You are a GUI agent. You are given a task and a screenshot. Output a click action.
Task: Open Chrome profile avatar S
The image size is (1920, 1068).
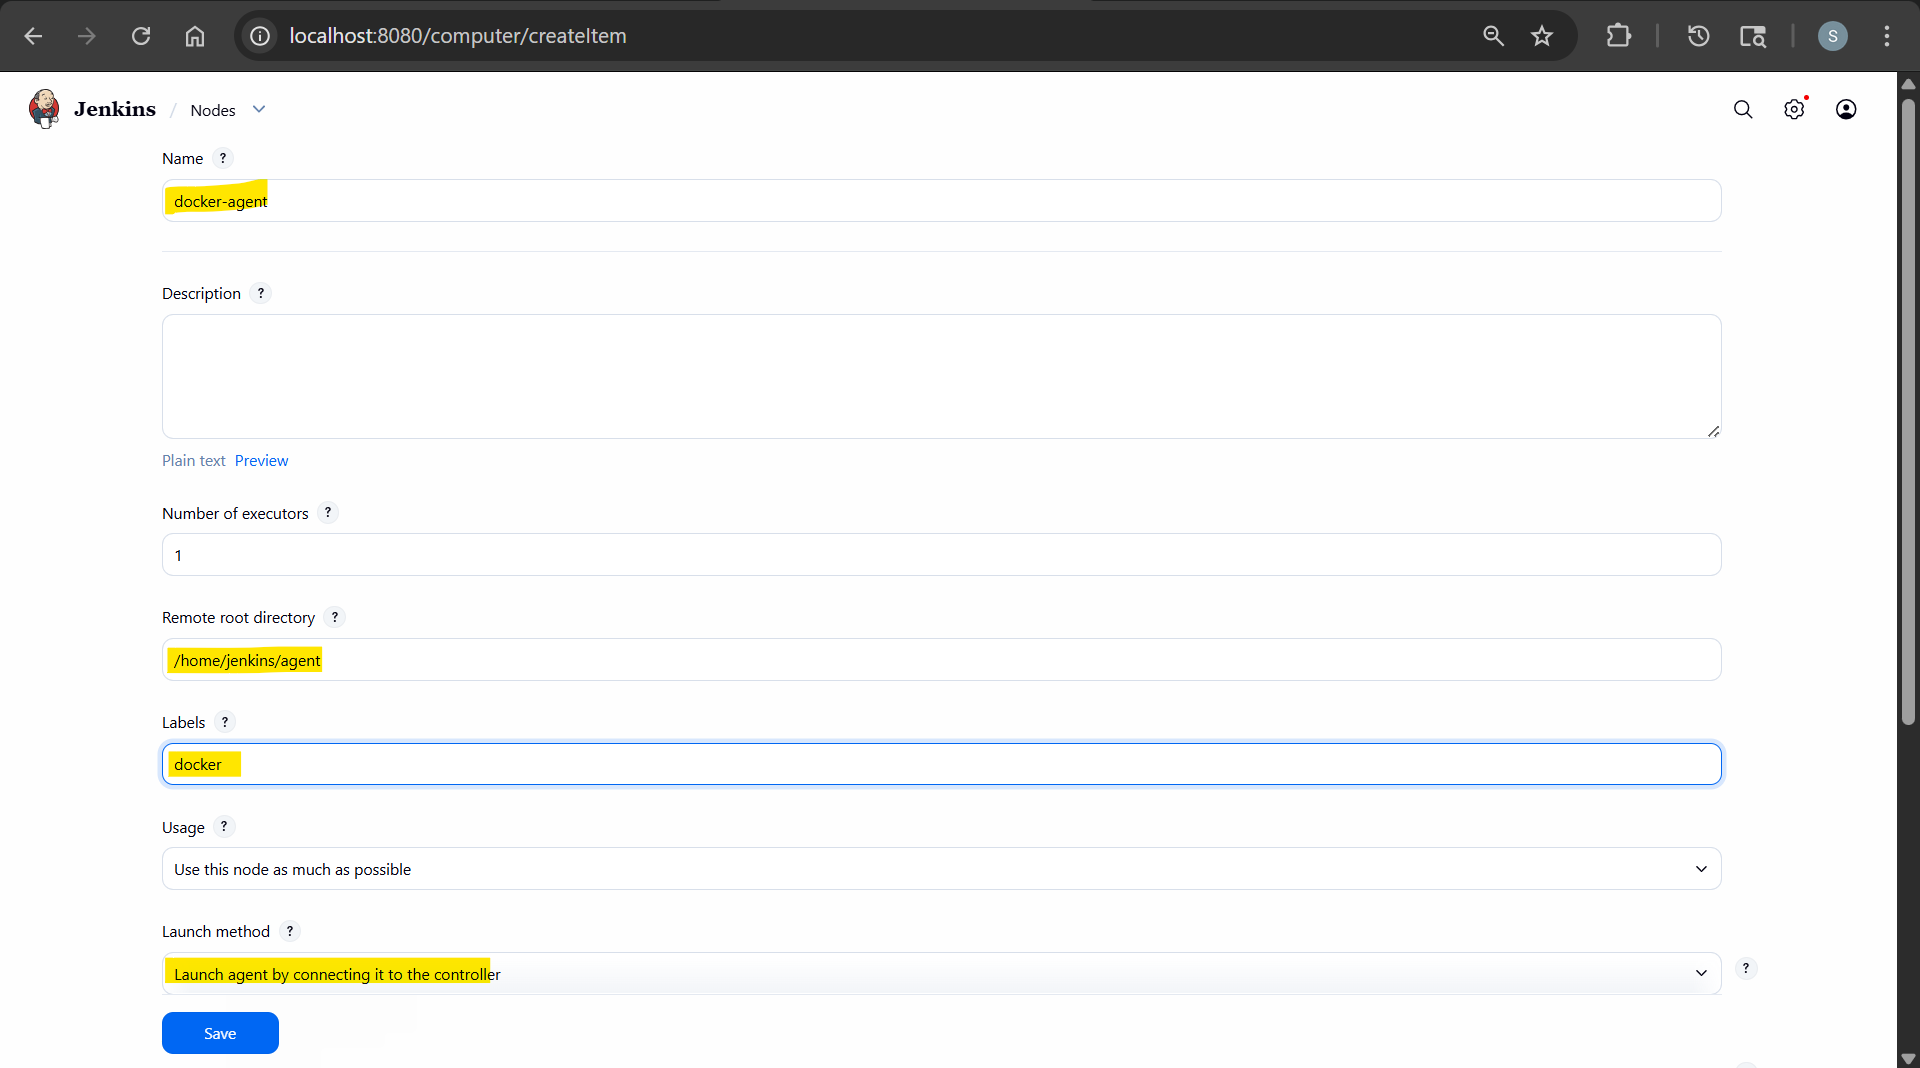(1833, 36)
